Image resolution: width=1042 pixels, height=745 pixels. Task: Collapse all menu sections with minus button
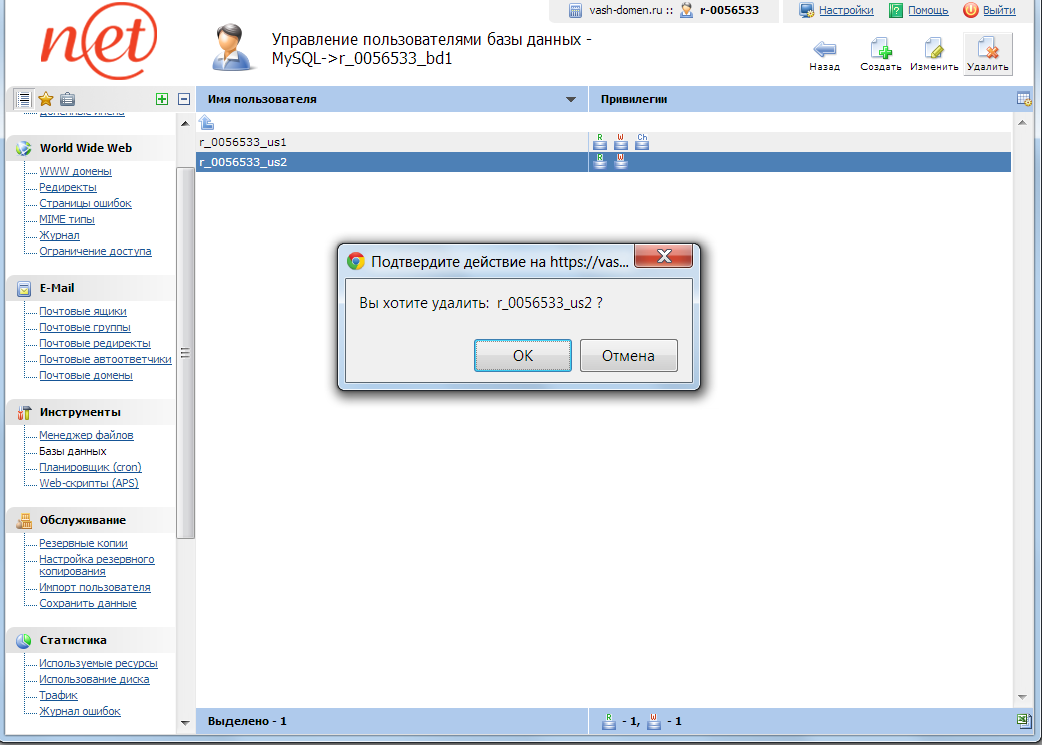coord(184,99)
